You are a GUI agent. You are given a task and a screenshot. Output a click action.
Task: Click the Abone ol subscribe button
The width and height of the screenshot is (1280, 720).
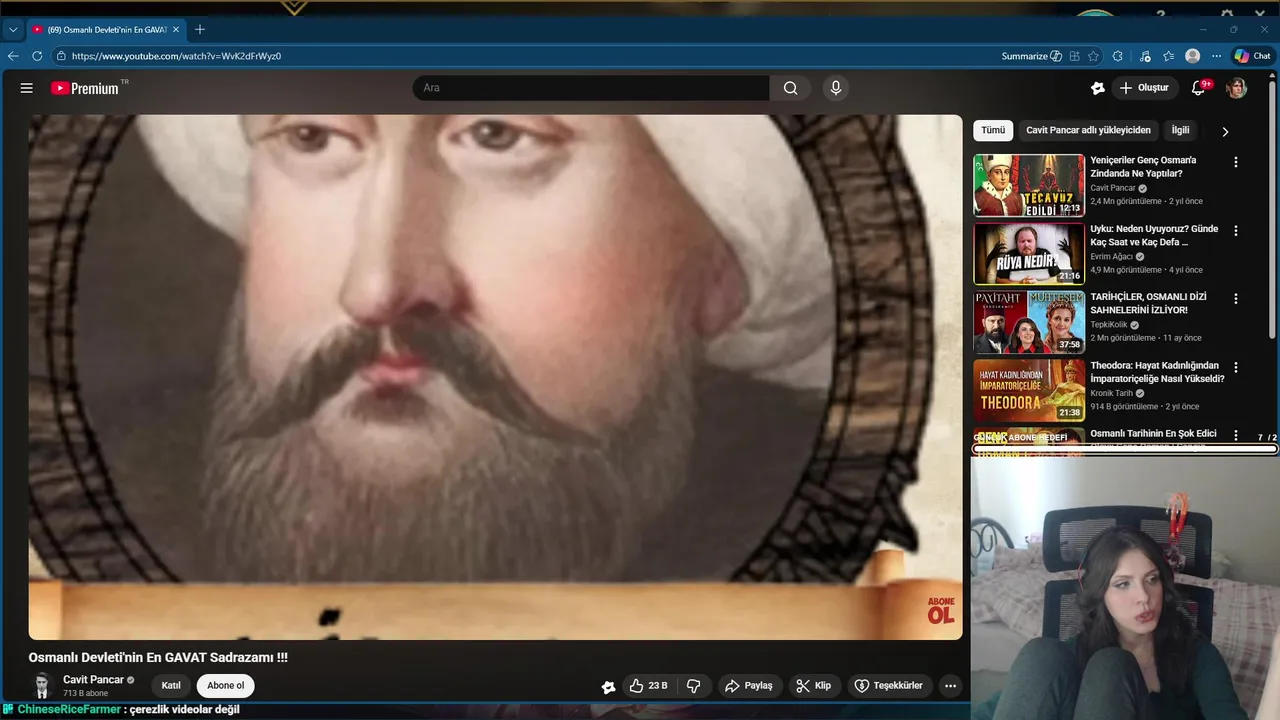[225, 686]
